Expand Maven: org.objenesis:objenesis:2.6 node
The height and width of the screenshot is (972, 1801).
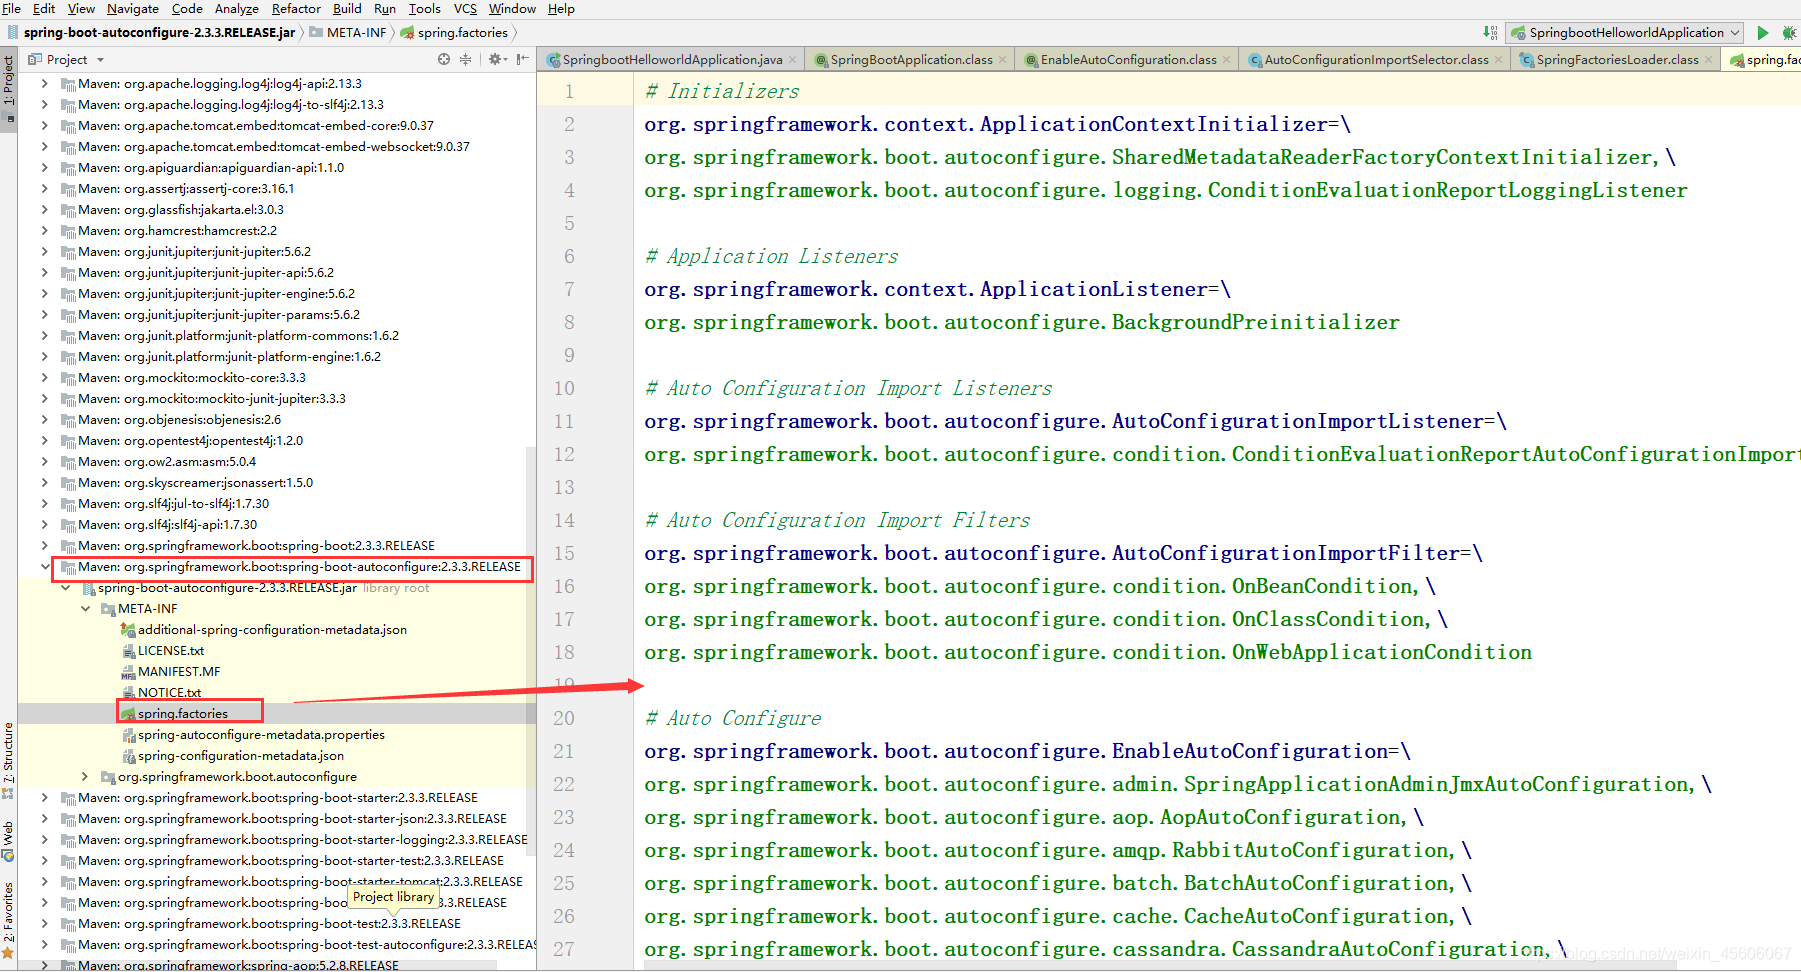(x=45, y=420)
